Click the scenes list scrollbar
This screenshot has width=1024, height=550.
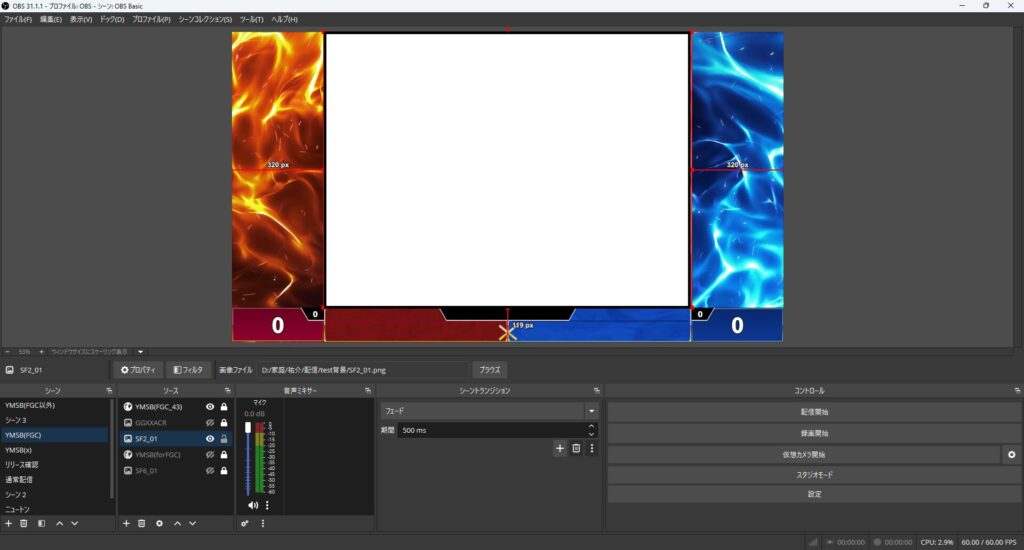point(112,451)
